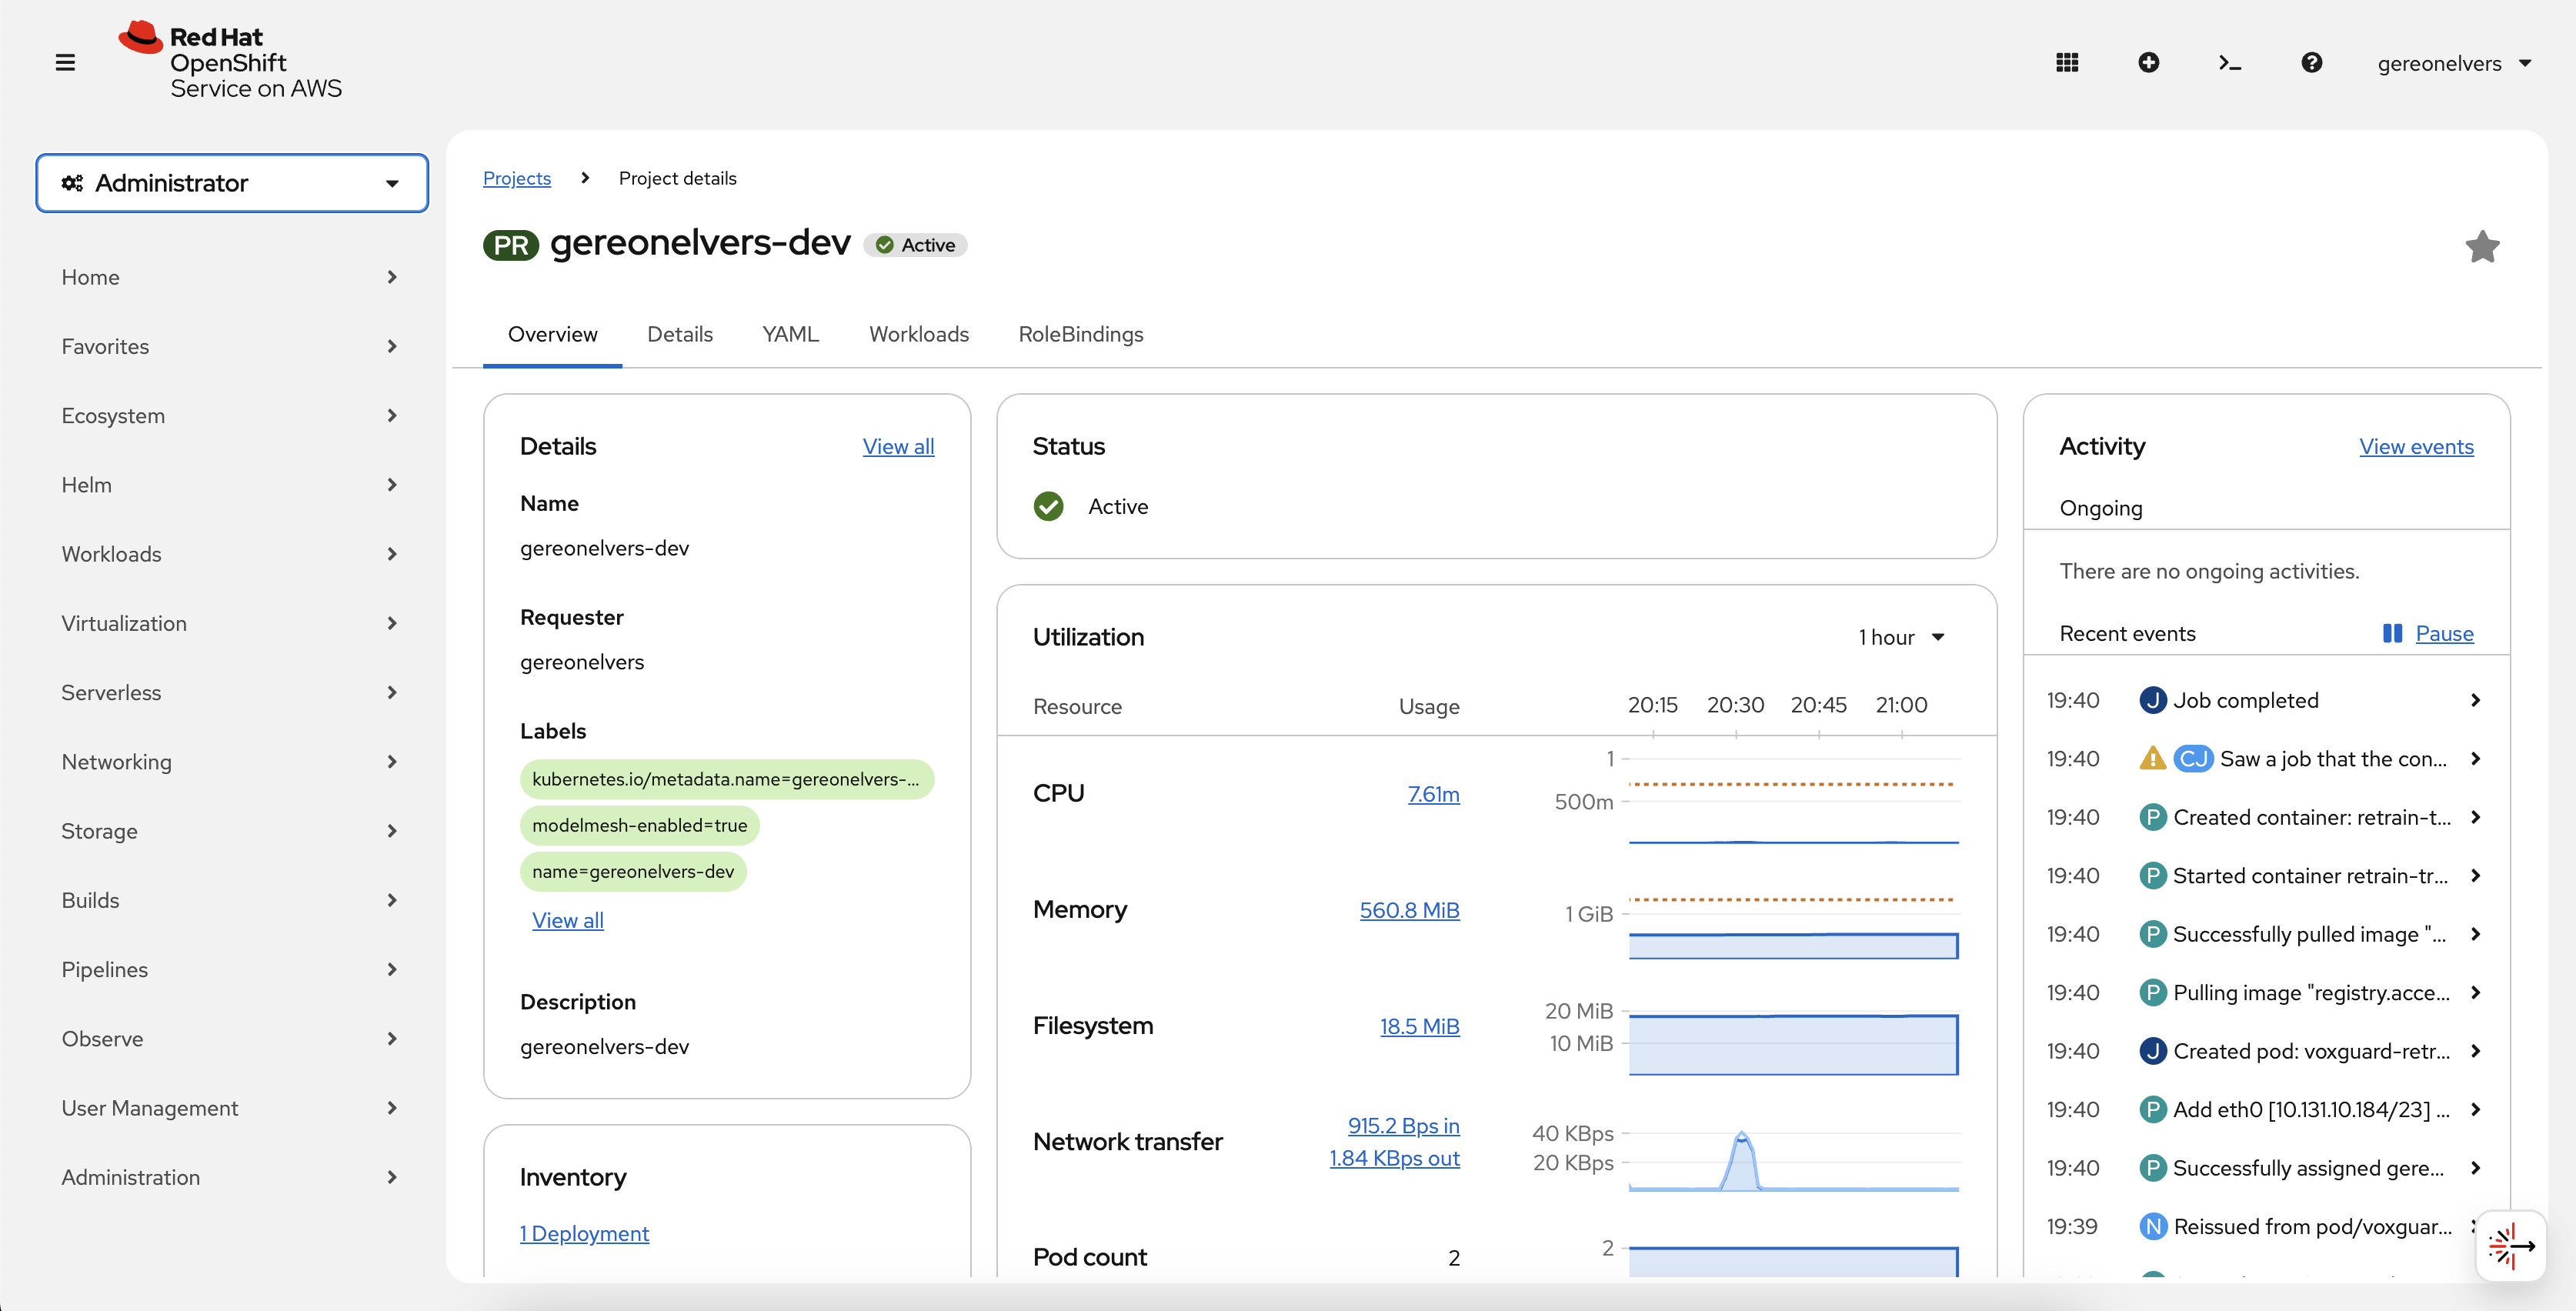Screen dimensions: 2576x1311
Task: Open the Administrator perspective switcher
Action: coord(231,183)
